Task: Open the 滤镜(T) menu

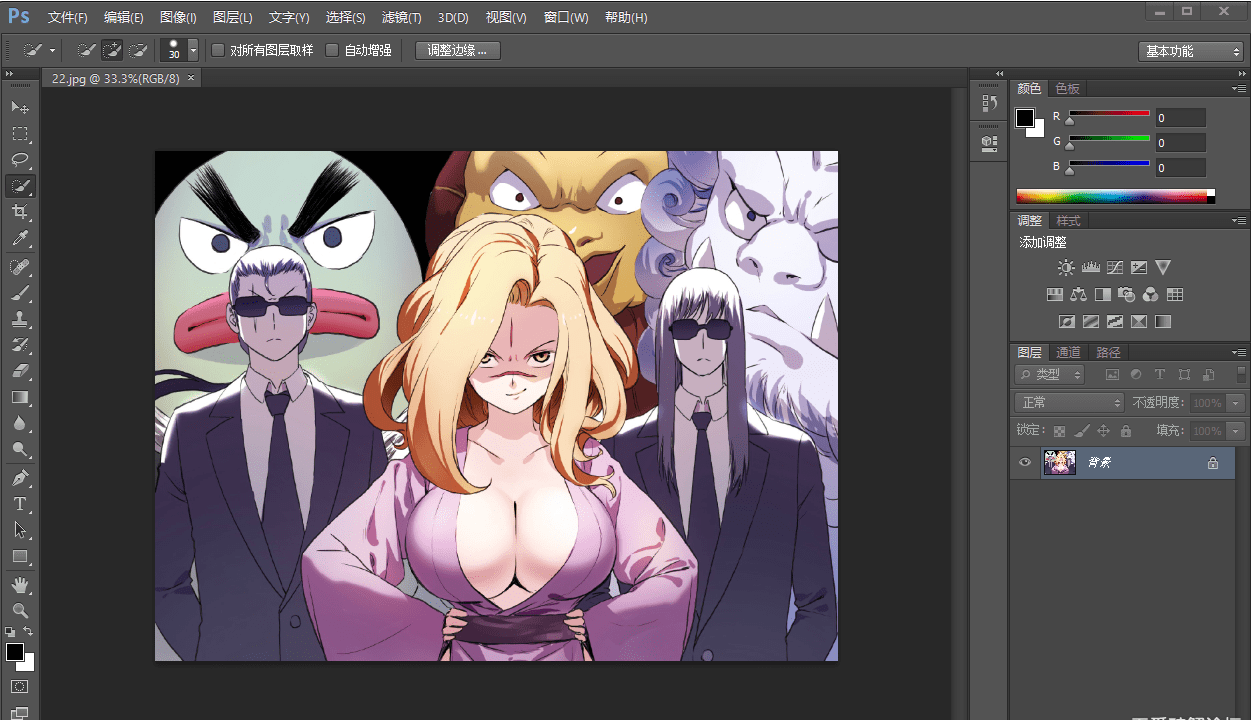Action: (402, 18)
